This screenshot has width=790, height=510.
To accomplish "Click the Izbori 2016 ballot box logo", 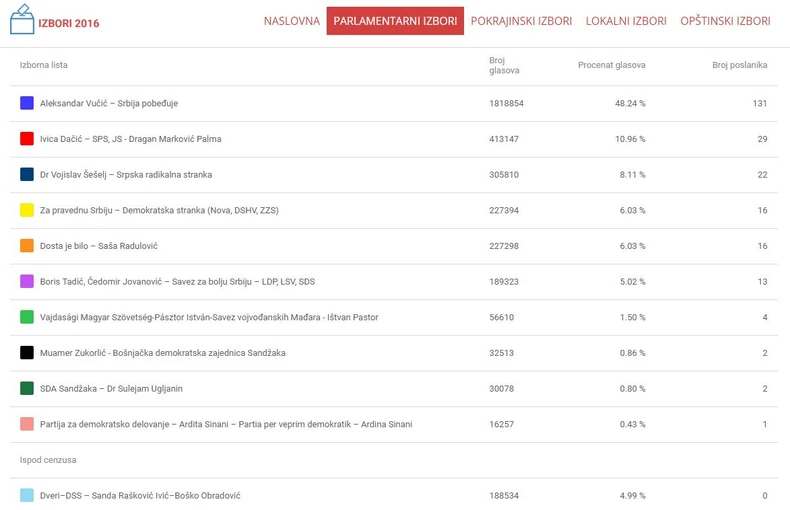I will click(21, 21).
